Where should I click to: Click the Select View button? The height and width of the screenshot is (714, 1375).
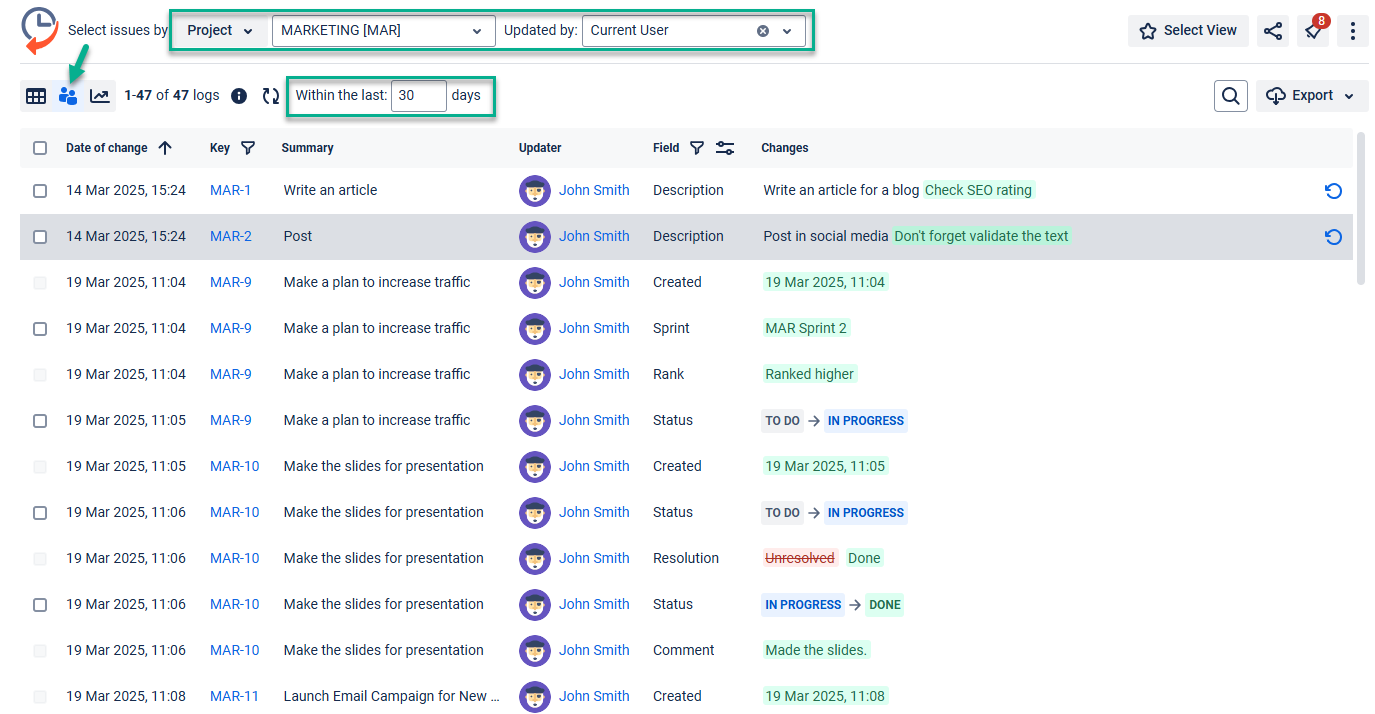pos(1188,31)
